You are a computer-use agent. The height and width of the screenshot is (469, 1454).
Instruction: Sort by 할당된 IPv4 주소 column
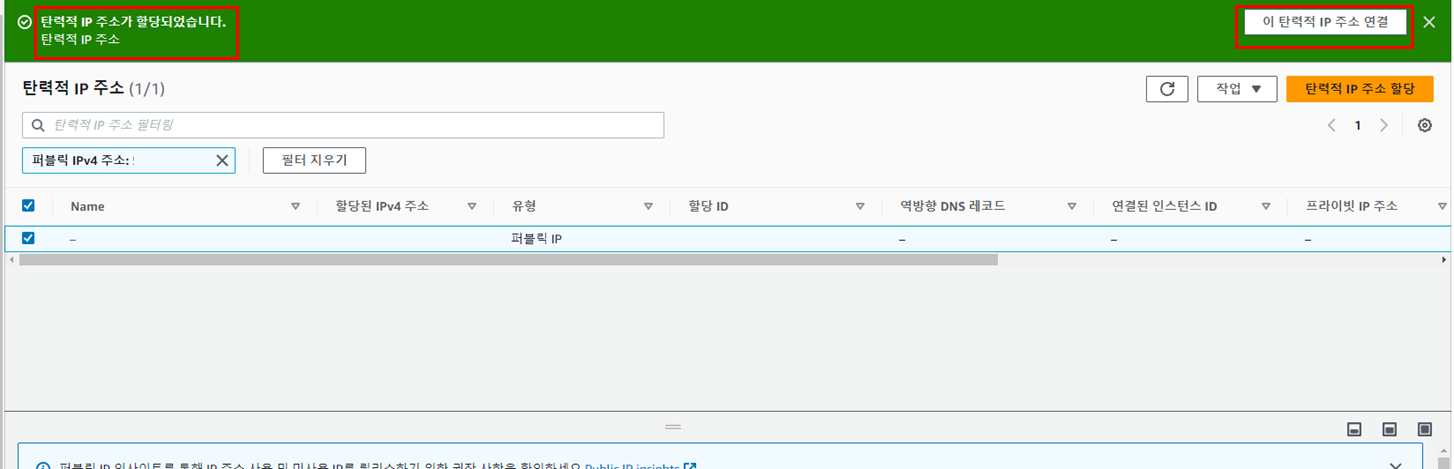[x=471, y=206]
